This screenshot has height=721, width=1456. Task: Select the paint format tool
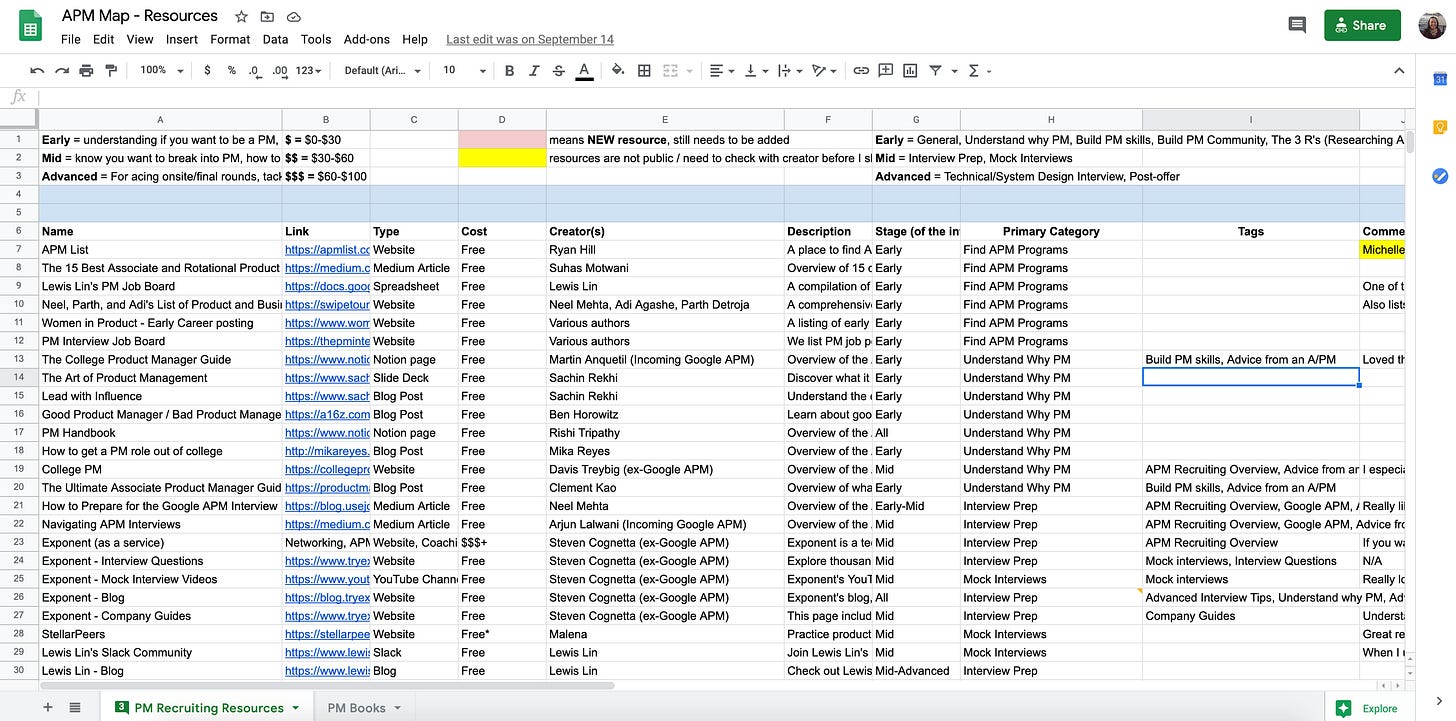[111, 71]
